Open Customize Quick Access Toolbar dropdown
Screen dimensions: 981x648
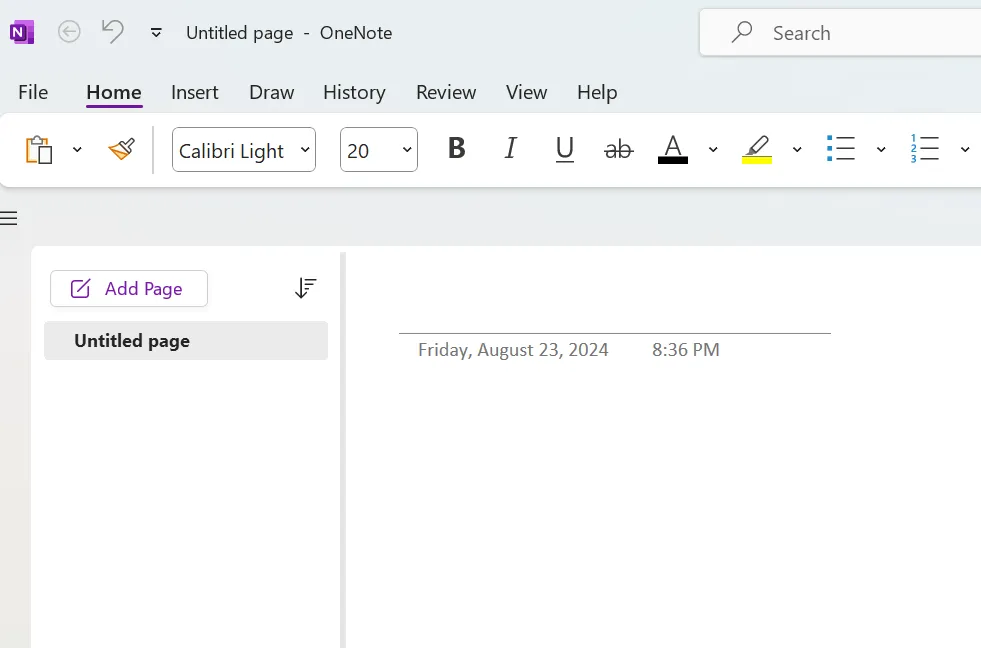point(156,33)
